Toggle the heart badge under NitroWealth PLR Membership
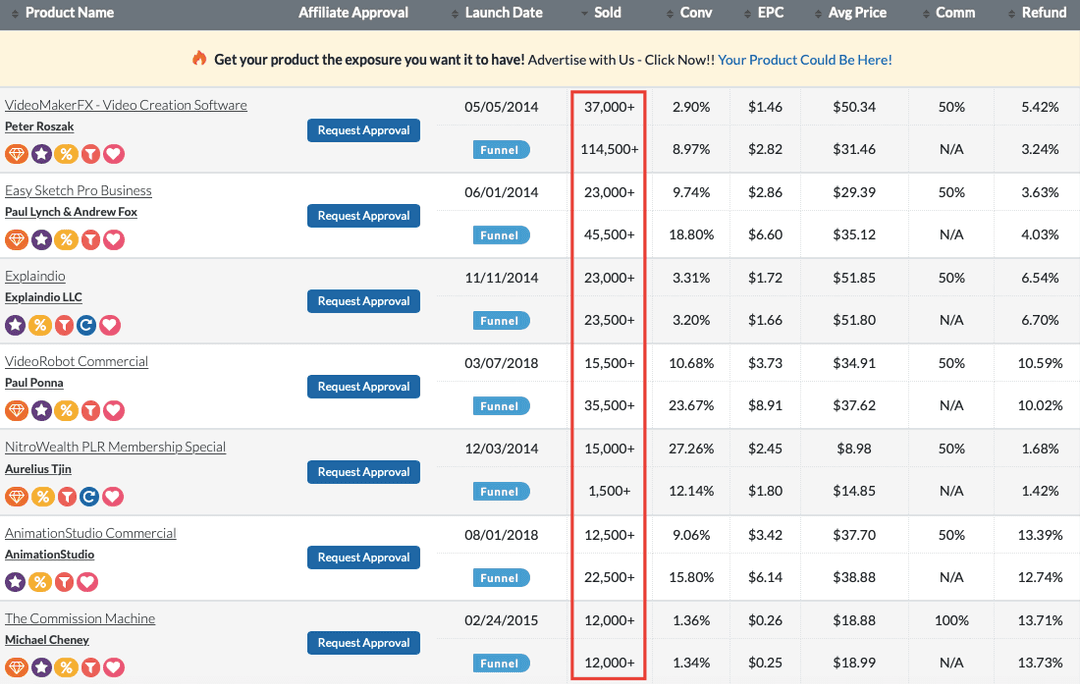This screenshot has height=684, width=1080. pos(112,496)
